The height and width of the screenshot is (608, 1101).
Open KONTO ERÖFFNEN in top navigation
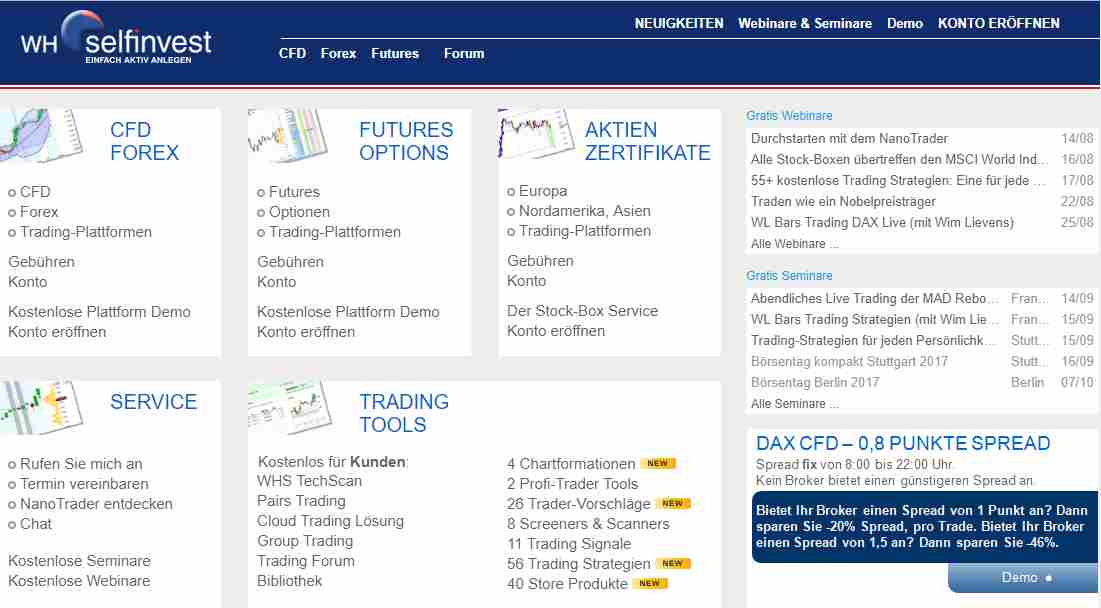click(998, 23)
